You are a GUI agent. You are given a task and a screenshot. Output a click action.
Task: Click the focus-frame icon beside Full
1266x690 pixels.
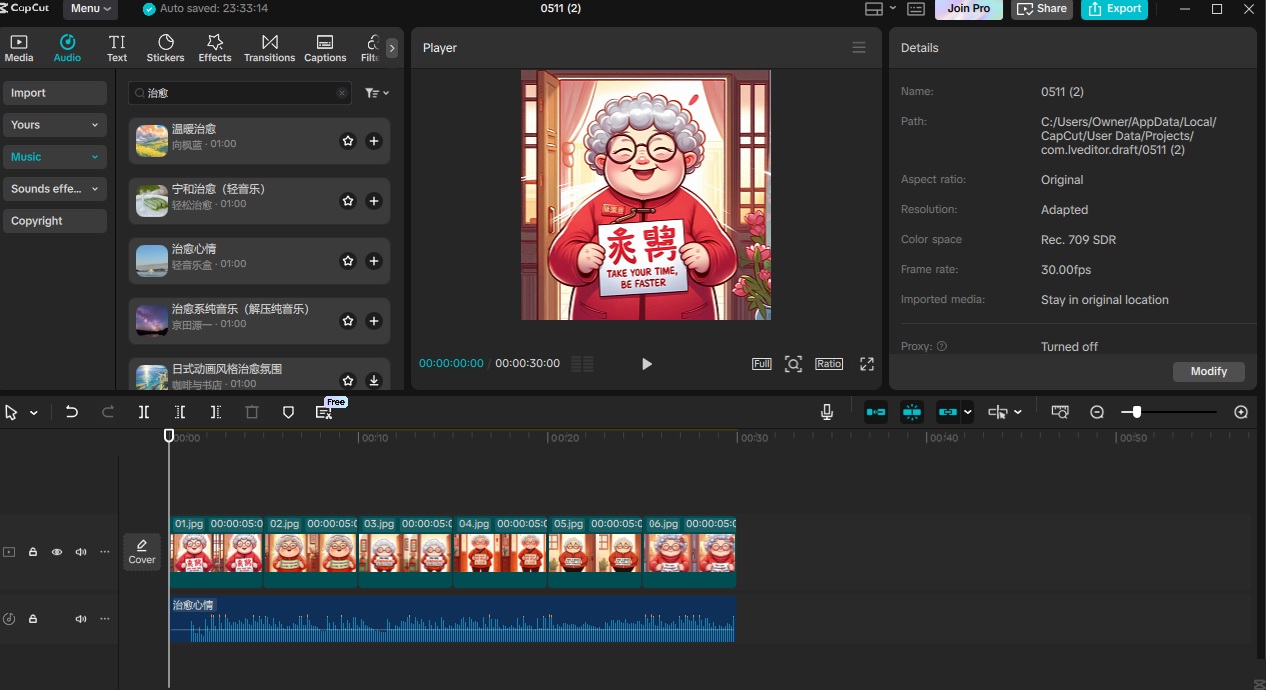coord(793,364)
